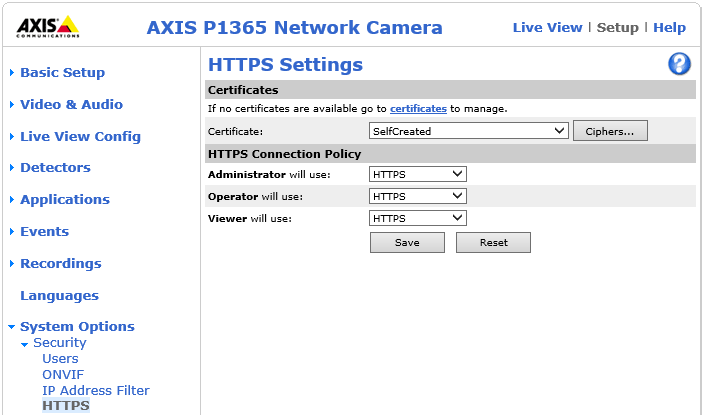Open the blue help question mark icon

[x=679, y=64]
